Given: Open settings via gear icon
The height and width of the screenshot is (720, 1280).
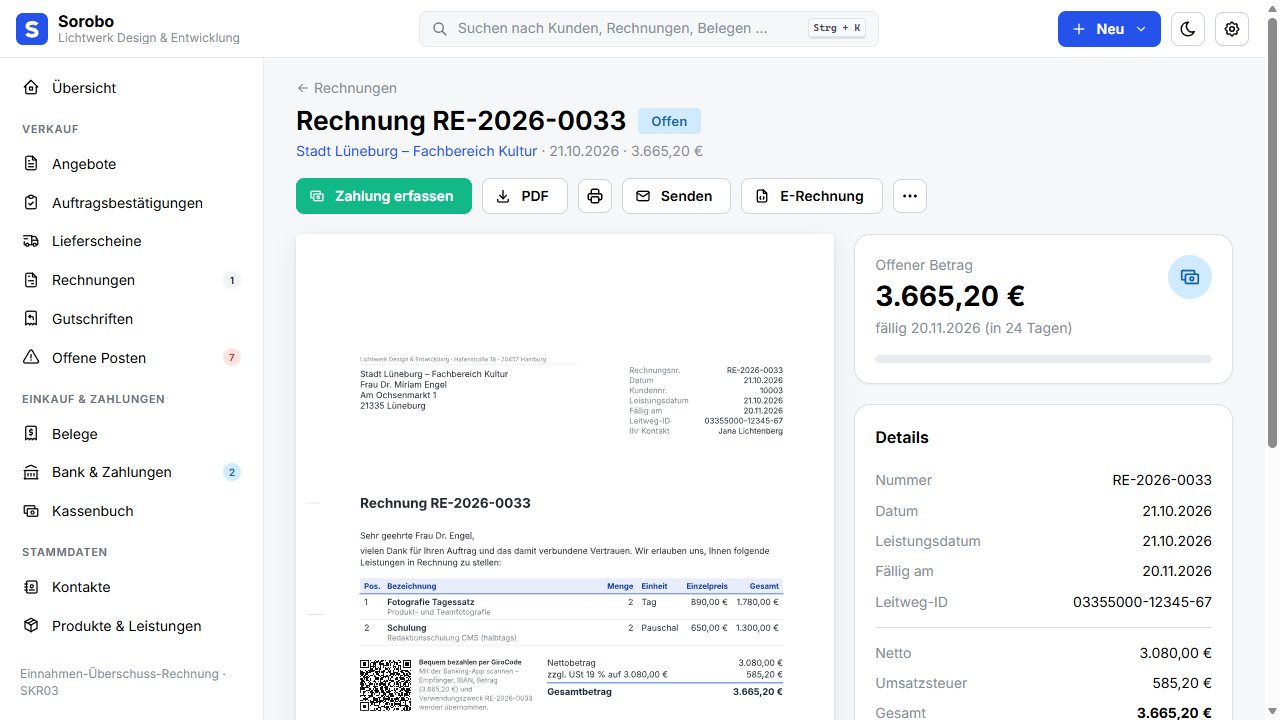Looking at the screenshot, I should click(x=1232, y=29).
